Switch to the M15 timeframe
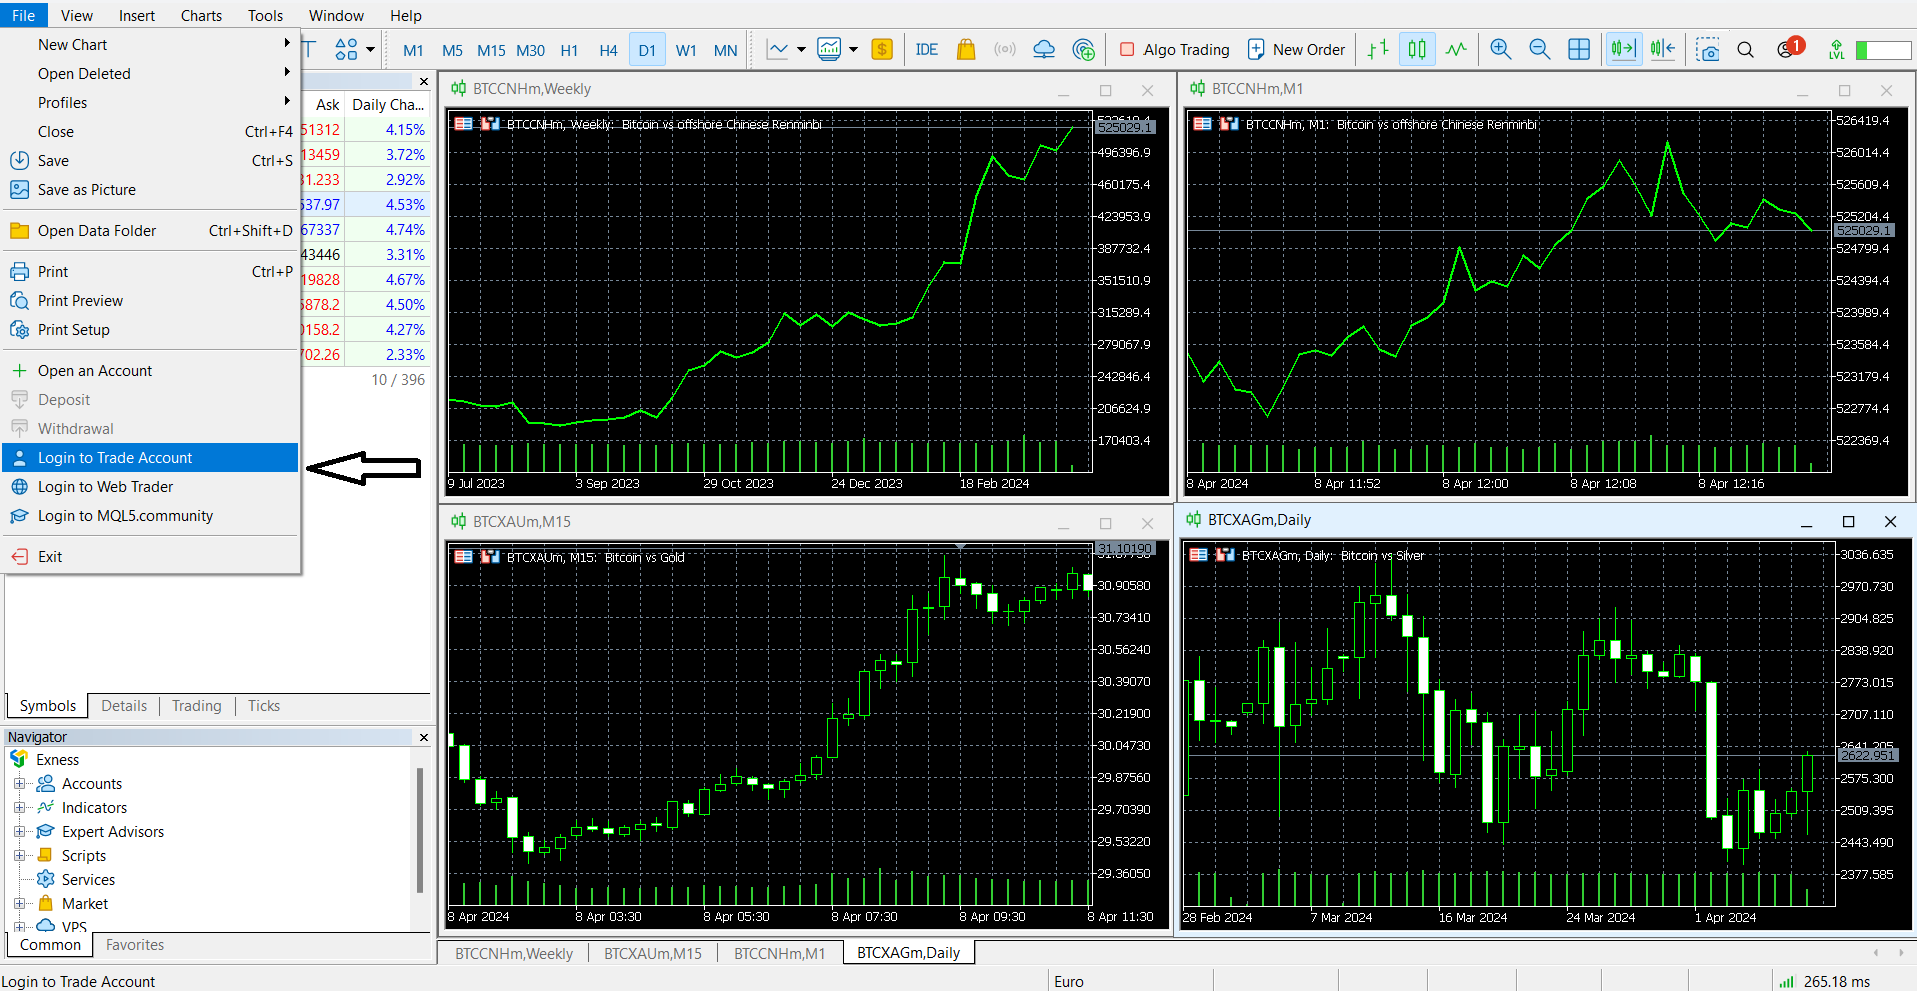The image size is (1917, 991). pos(491,50)
